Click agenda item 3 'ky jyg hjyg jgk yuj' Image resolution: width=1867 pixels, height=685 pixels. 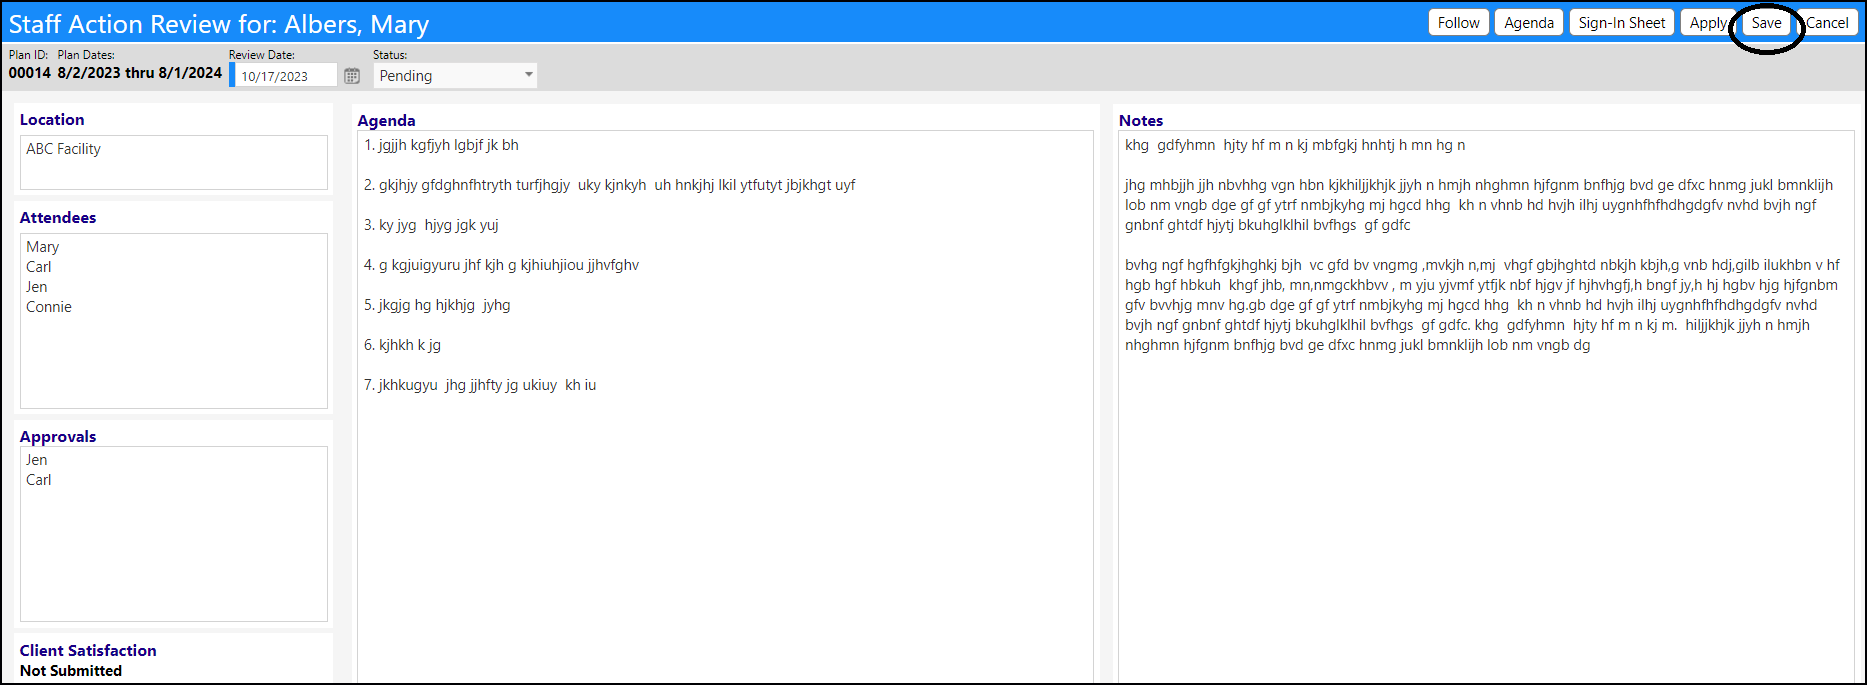click(x=431, y=225)
